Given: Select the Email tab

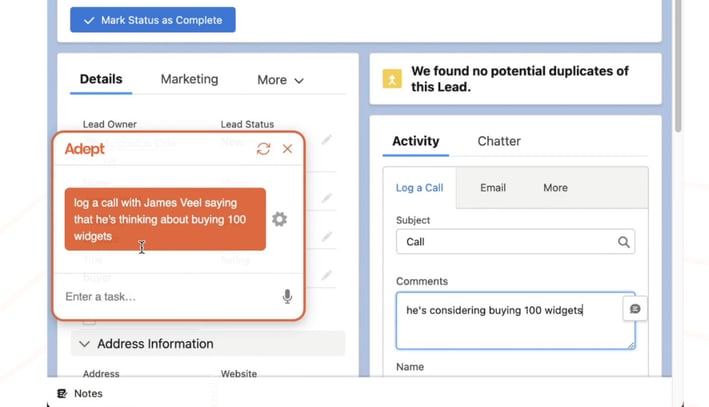Looking at the screenshot, I should [492, 188].
